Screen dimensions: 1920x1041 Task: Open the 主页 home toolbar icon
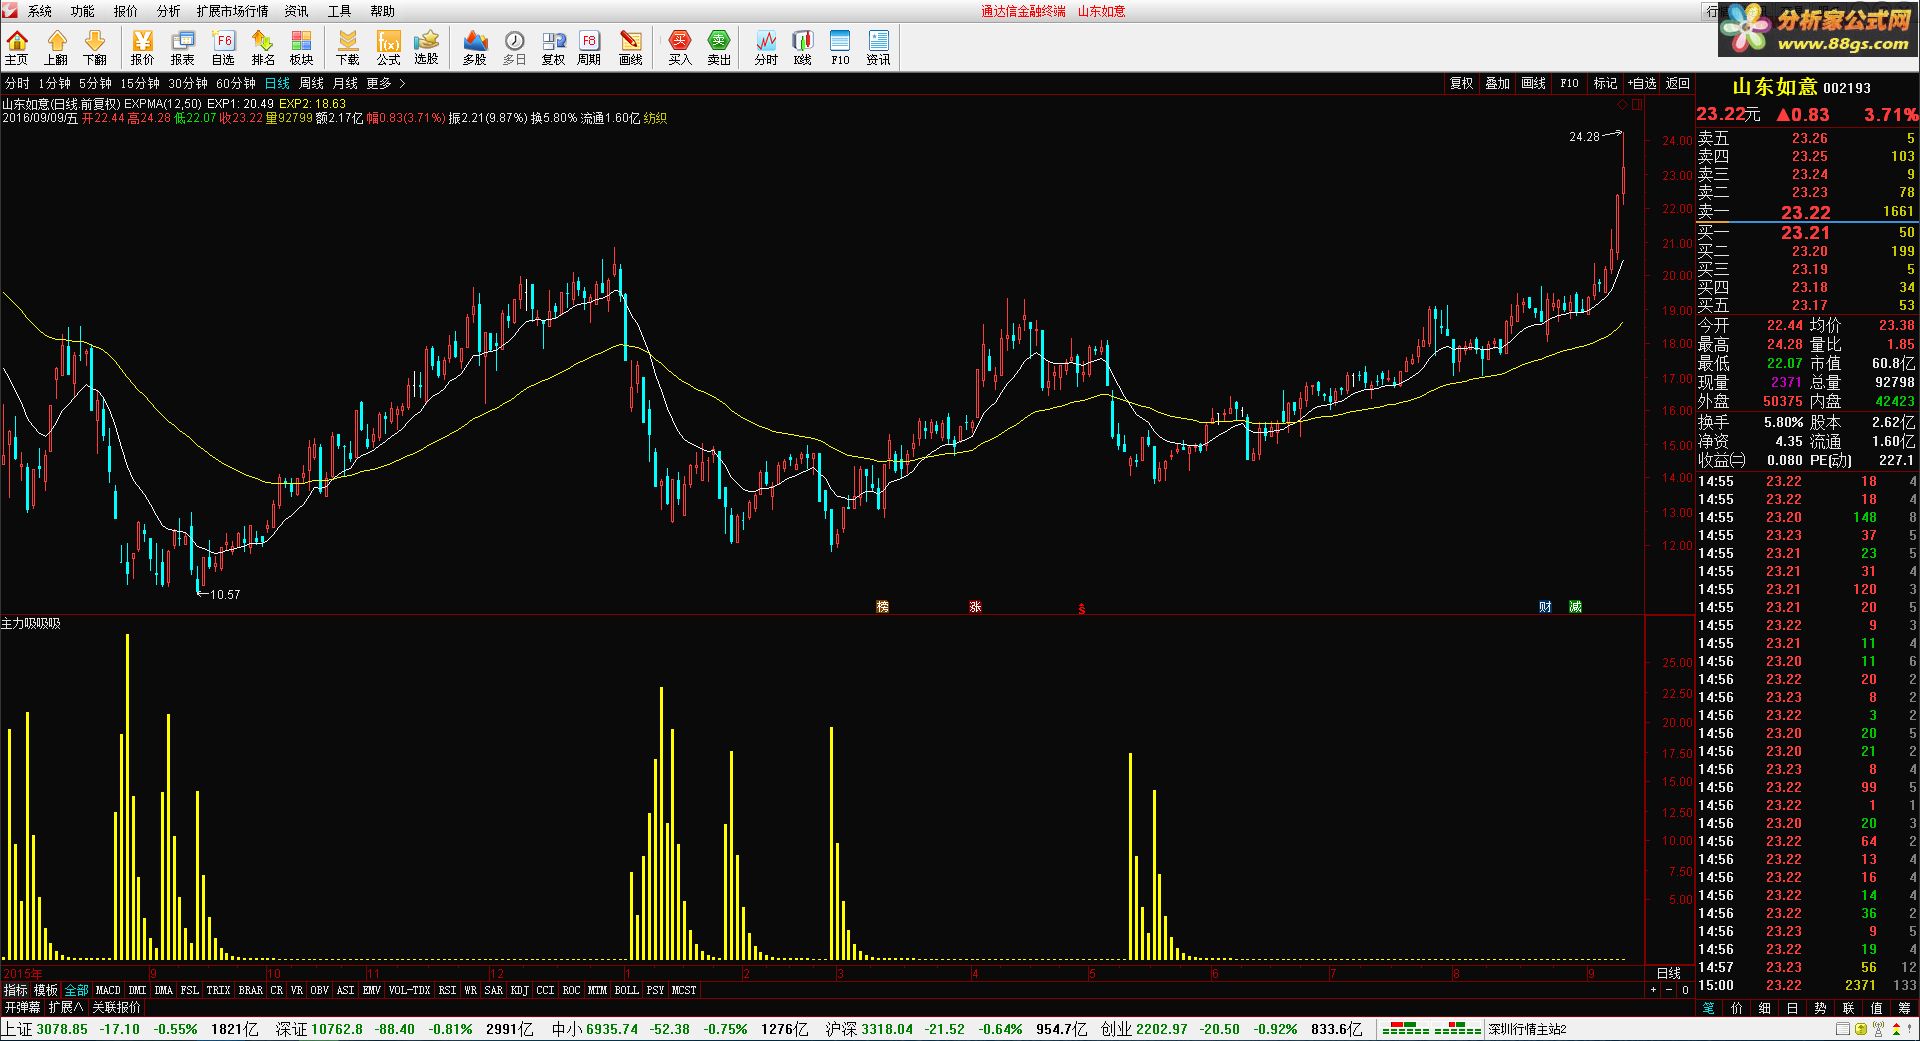pyautogui.click(x=17, y=47)
